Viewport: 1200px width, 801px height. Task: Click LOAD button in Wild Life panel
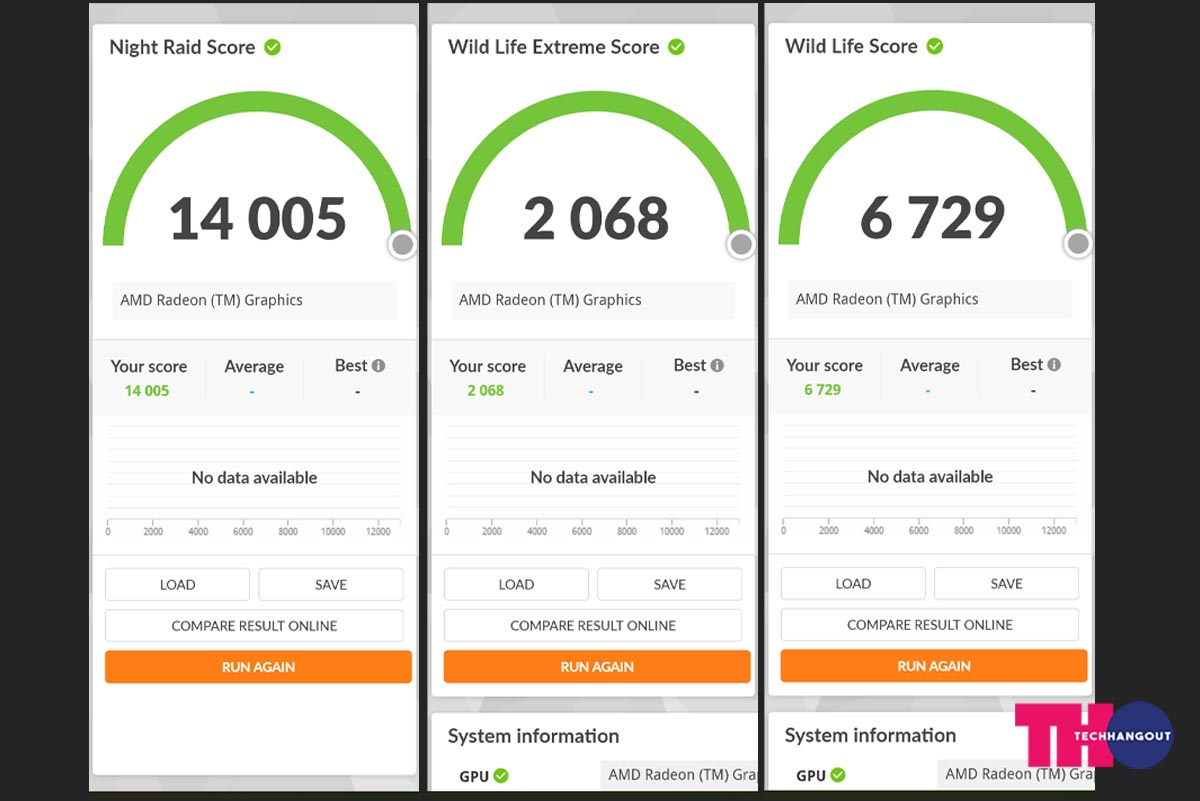tap(853, 584)
